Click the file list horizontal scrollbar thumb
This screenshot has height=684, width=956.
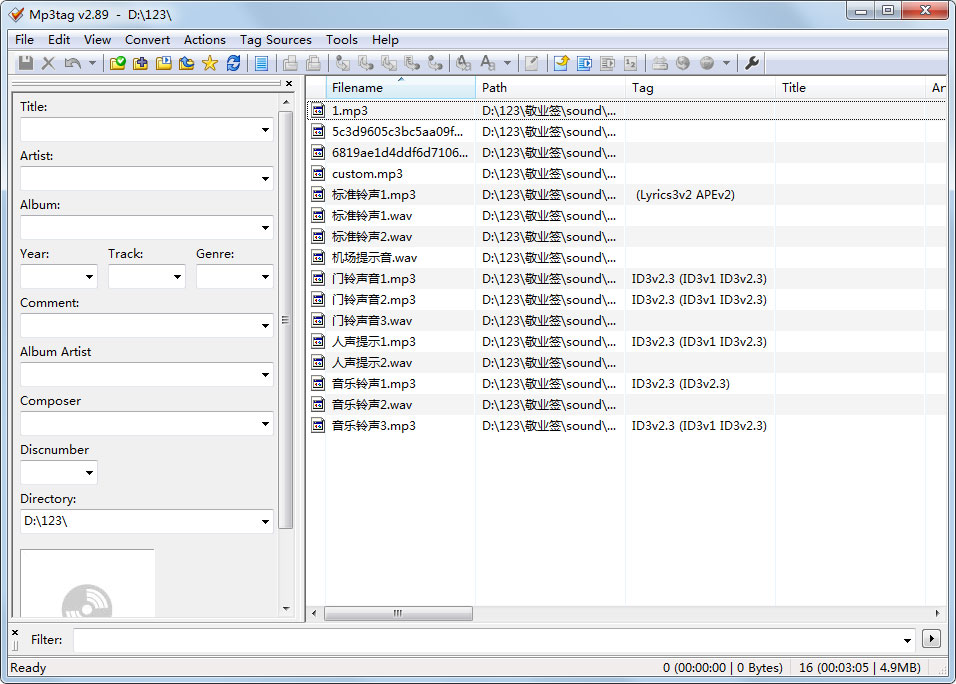(x=398, y=613)
